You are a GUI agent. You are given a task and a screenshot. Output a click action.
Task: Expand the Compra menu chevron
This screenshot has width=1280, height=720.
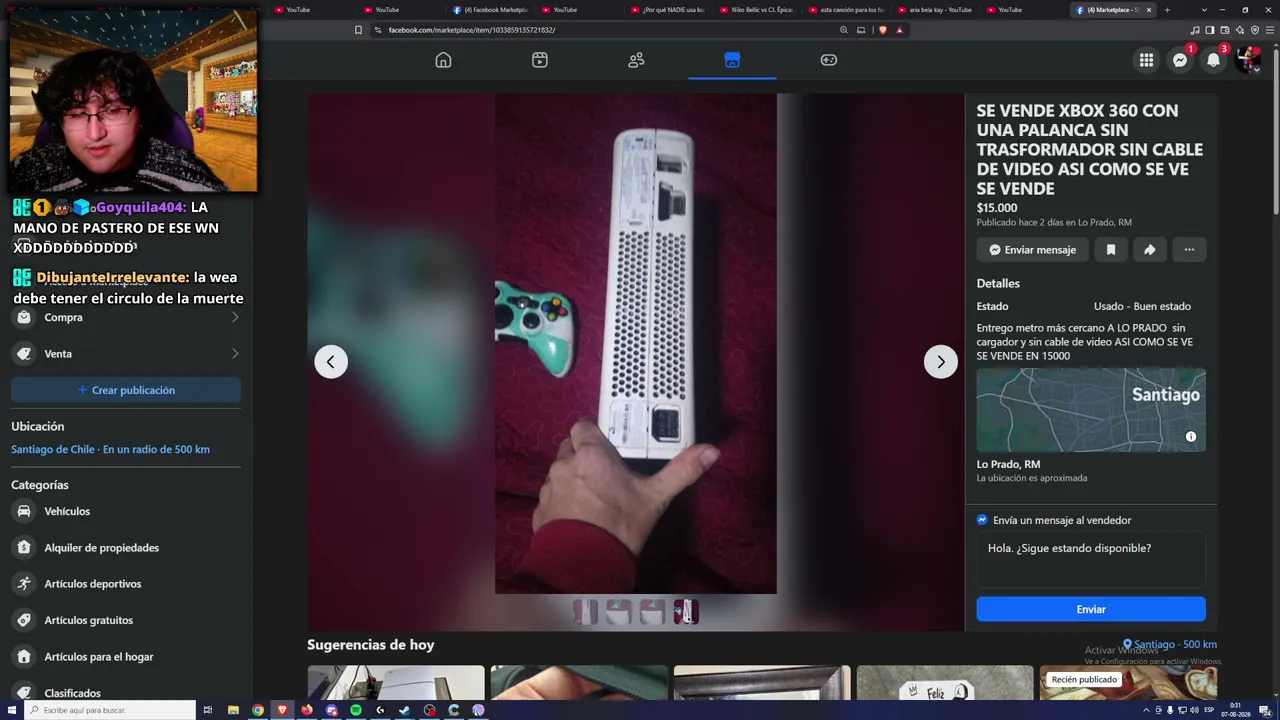tap(235, 318)
